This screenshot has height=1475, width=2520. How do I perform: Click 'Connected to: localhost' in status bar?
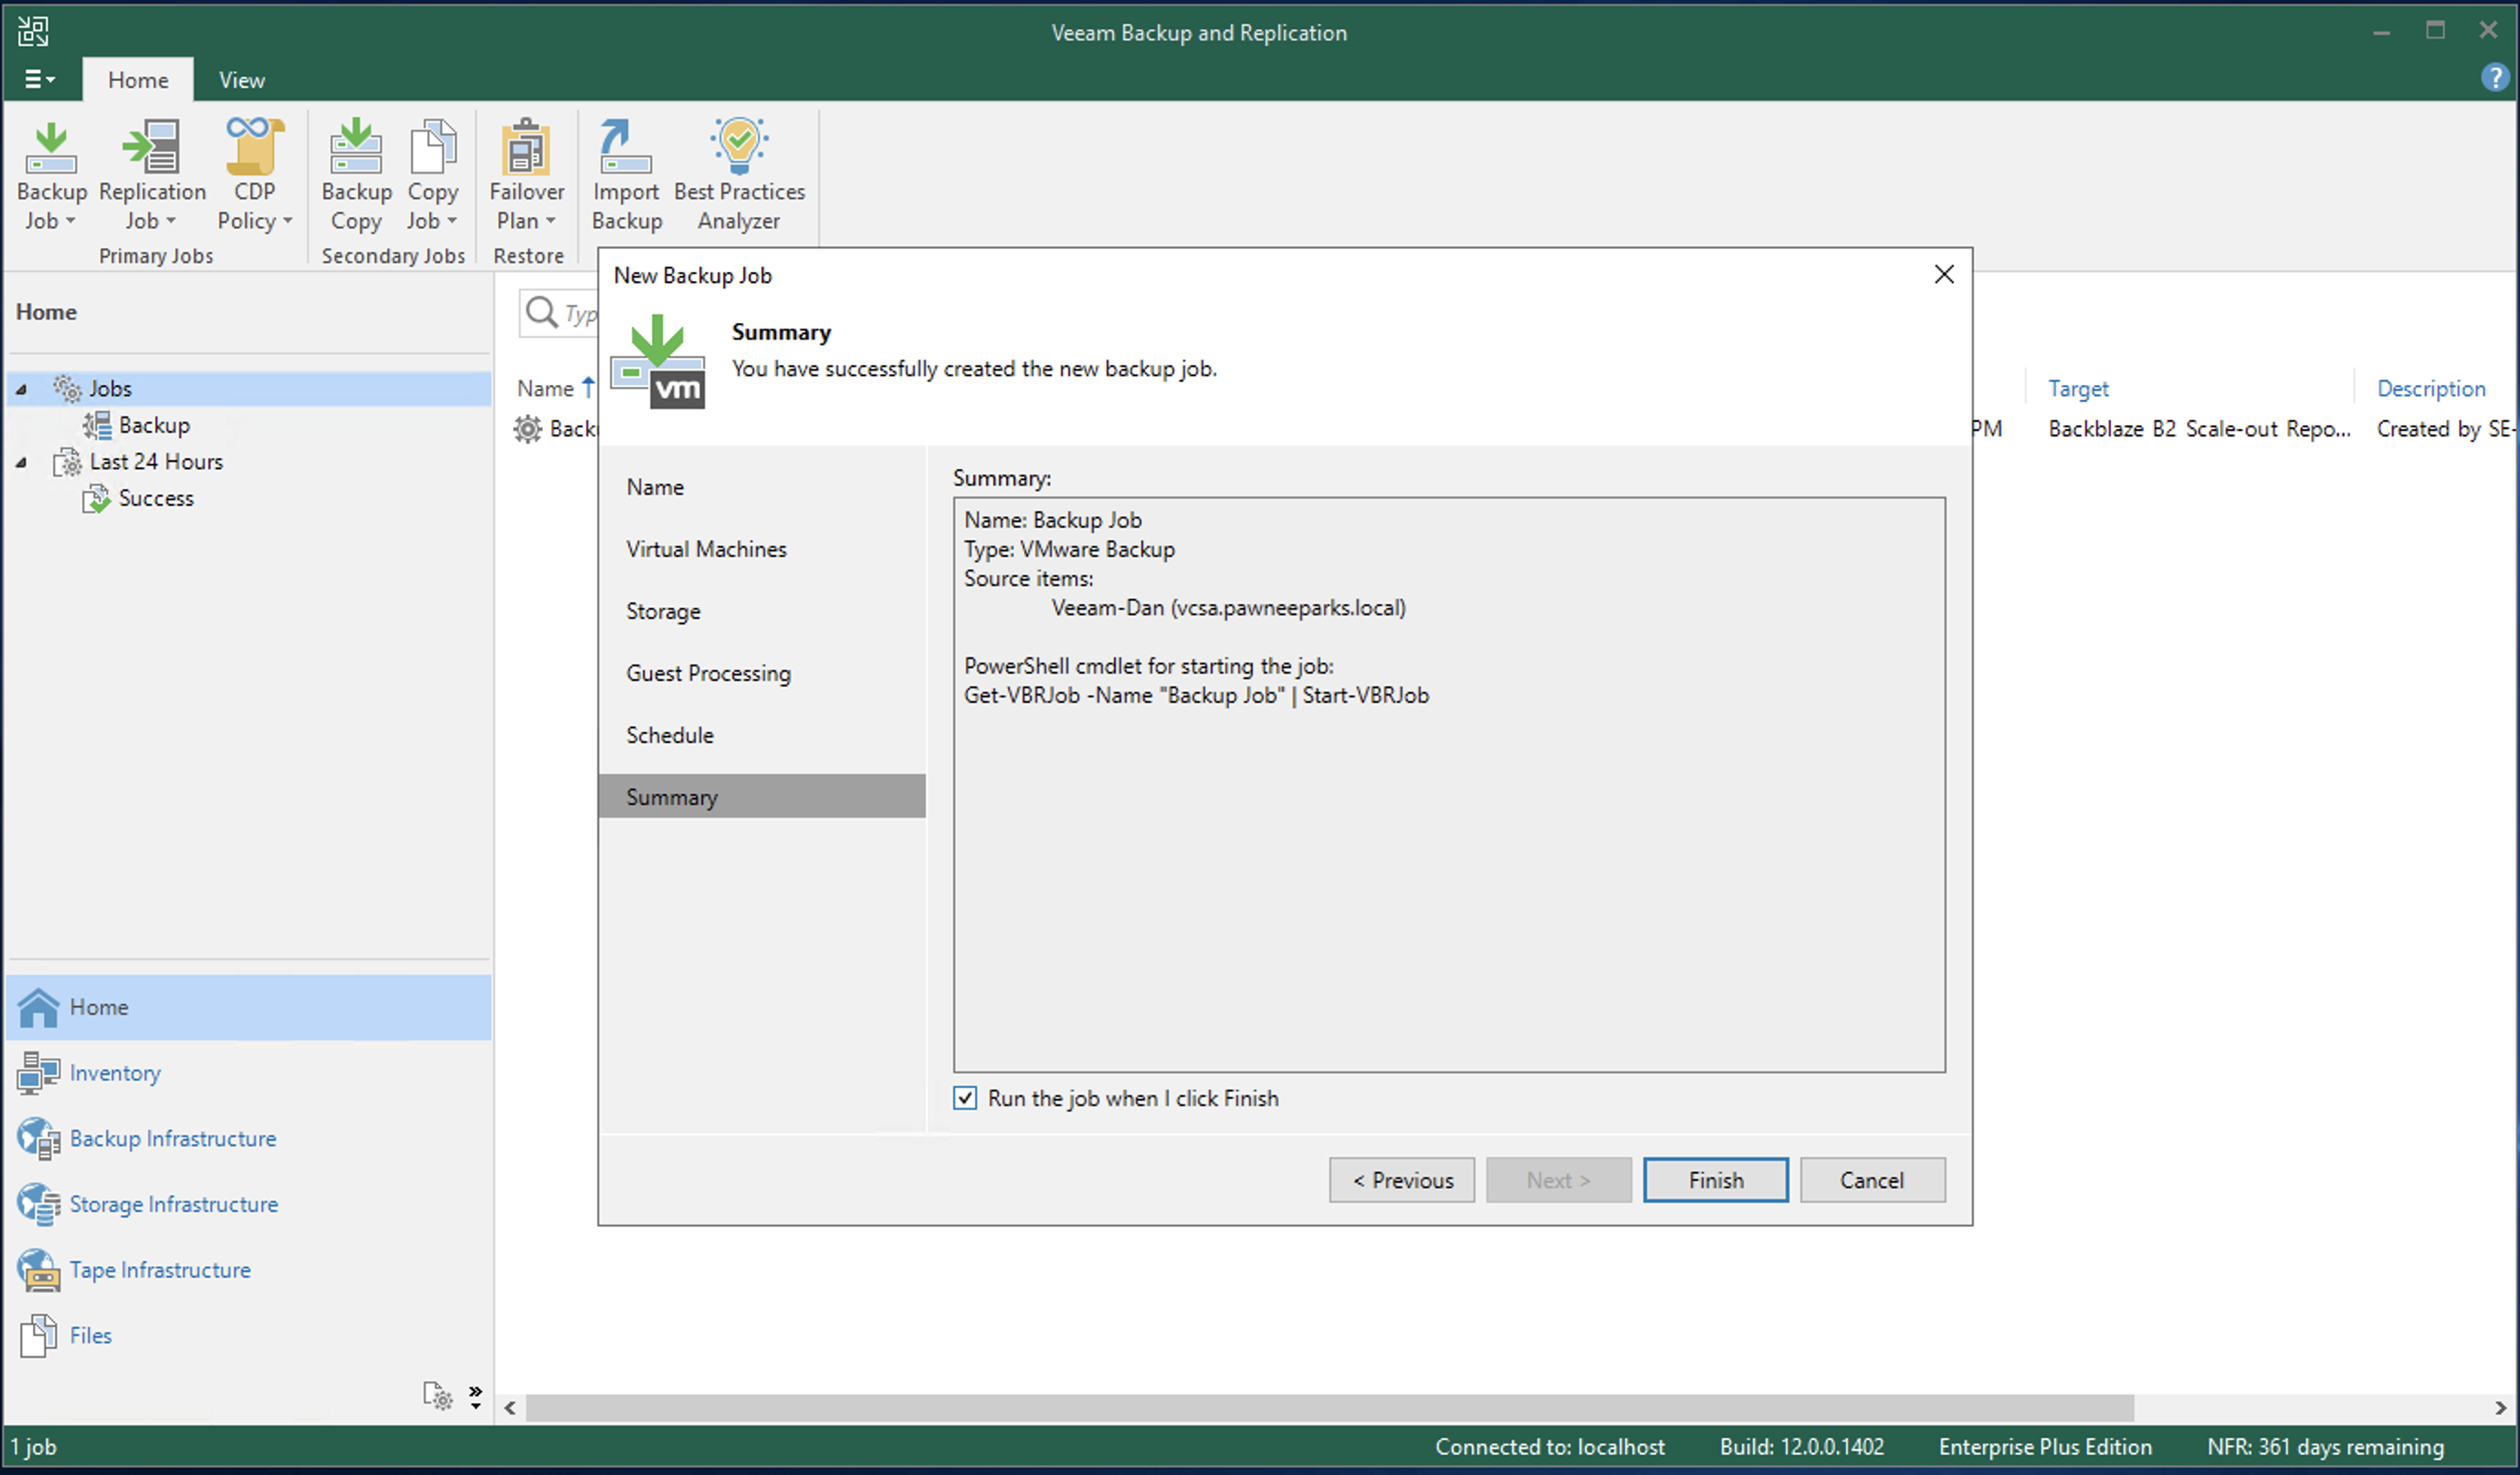1549,1446
